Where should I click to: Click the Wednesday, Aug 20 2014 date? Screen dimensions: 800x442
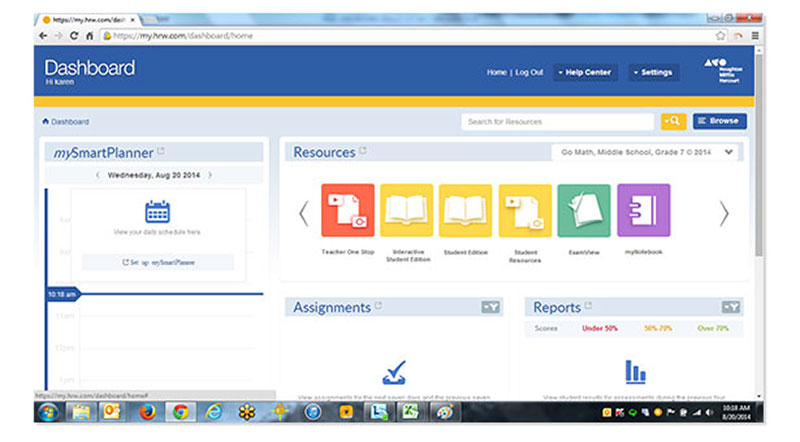coord(154,175)
